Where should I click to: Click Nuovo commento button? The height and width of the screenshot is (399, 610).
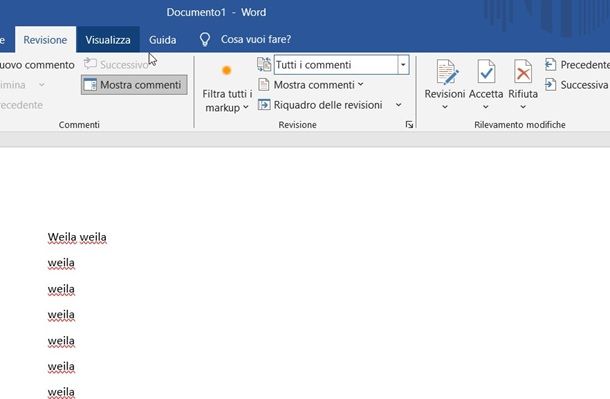[37, 65]
